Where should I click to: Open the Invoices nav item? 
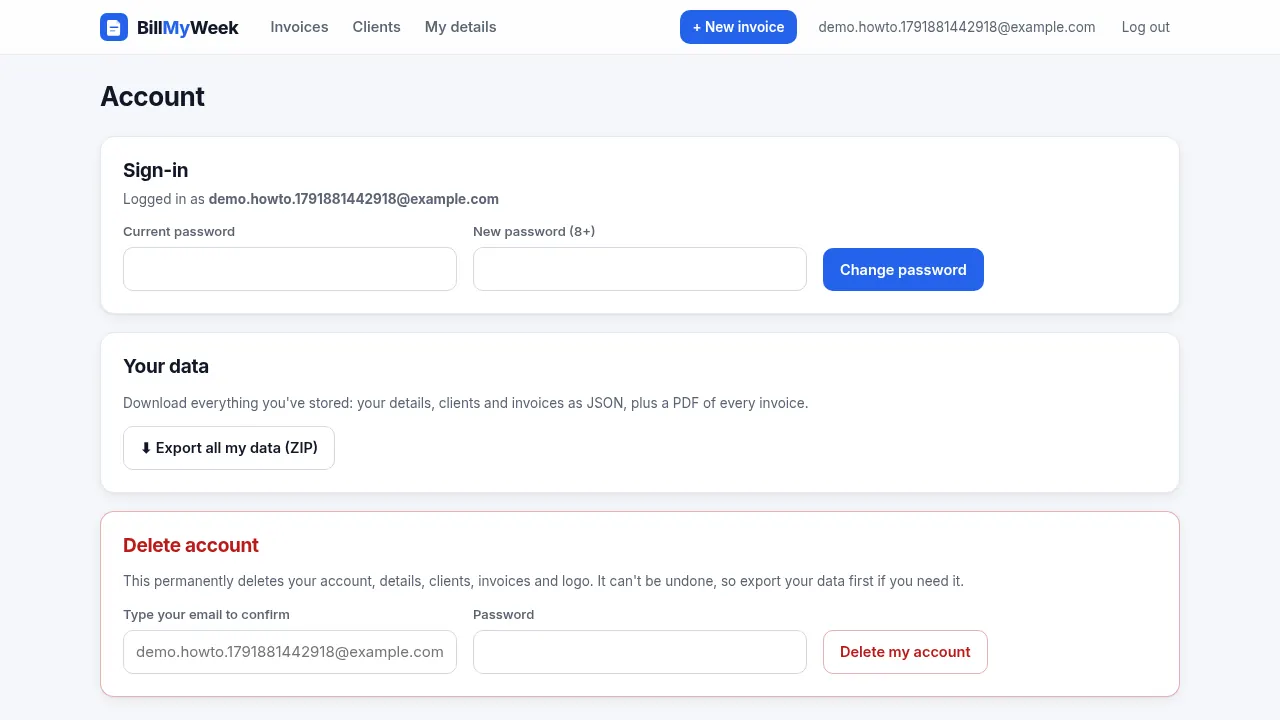(299, 27)
